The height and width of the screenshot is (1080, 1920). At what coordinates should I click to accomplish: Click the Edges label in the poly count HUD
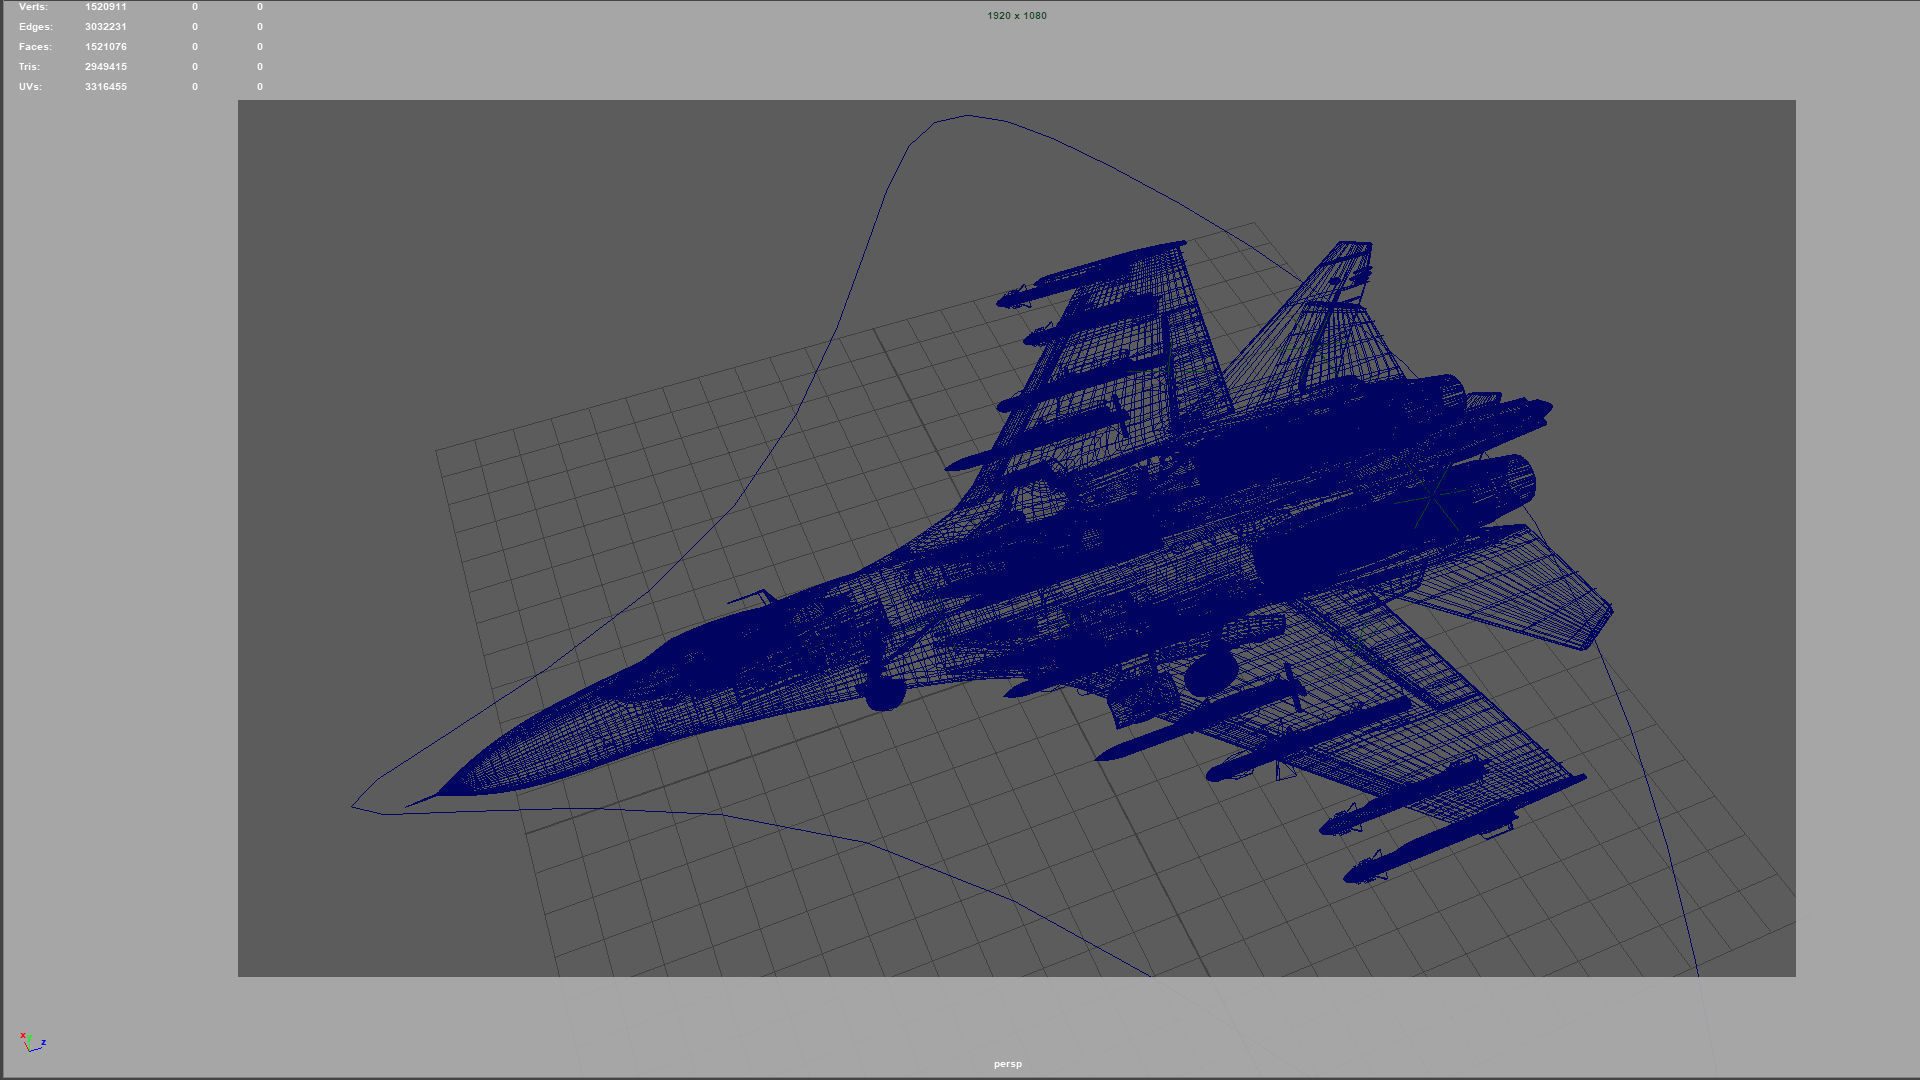(x=34, y=26)
